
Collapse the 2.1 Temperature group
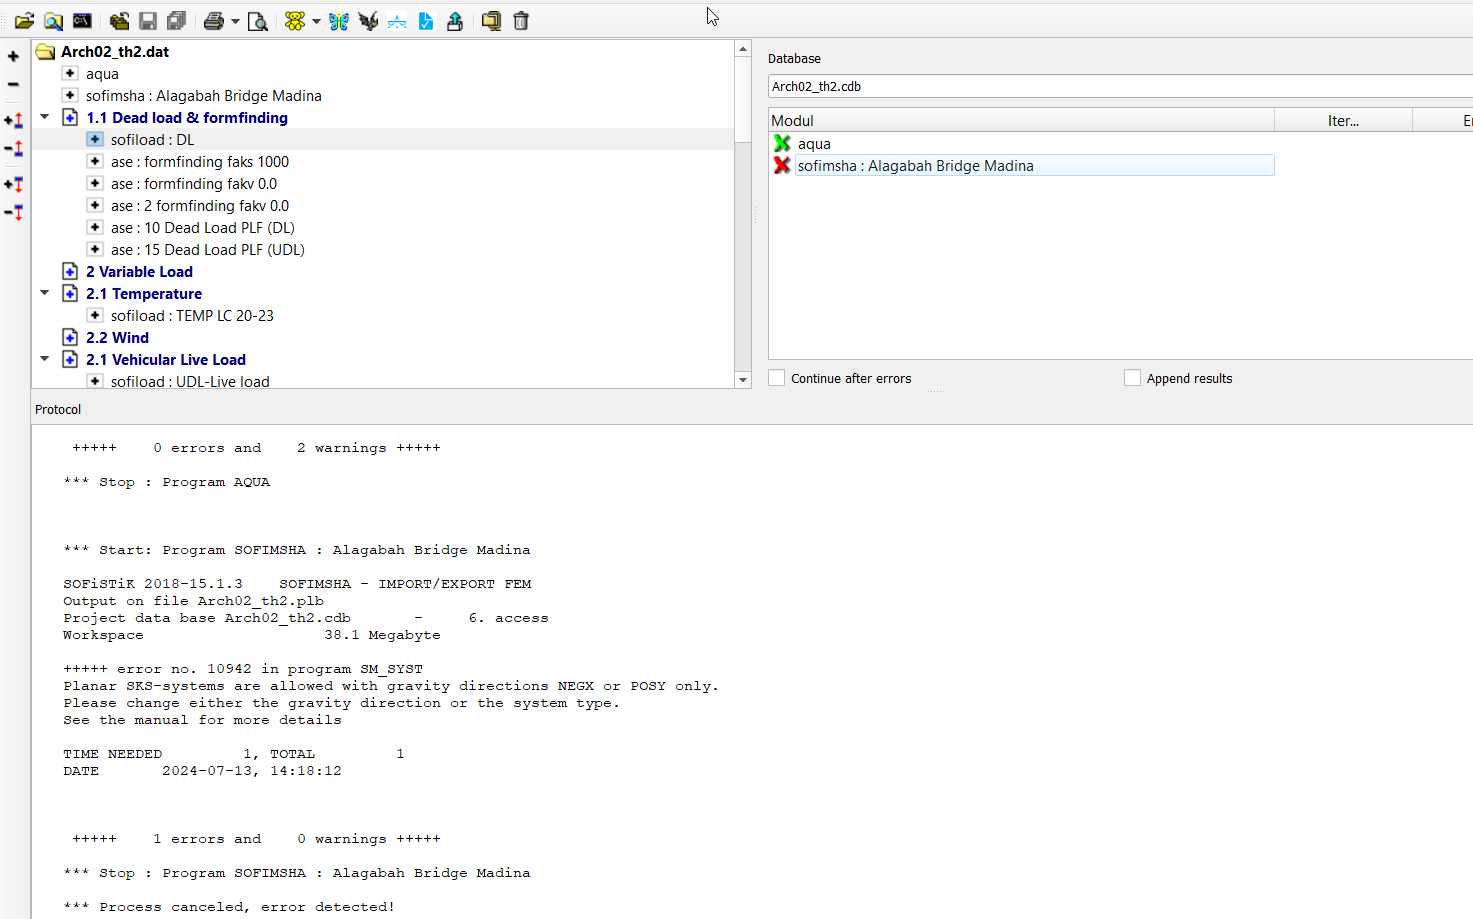coord(44,293)
